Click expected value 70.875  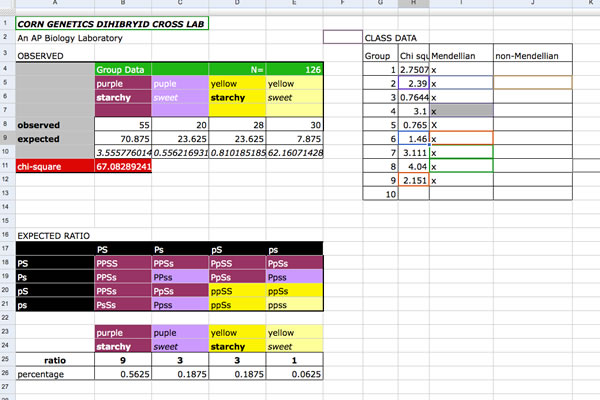(123, 139)
